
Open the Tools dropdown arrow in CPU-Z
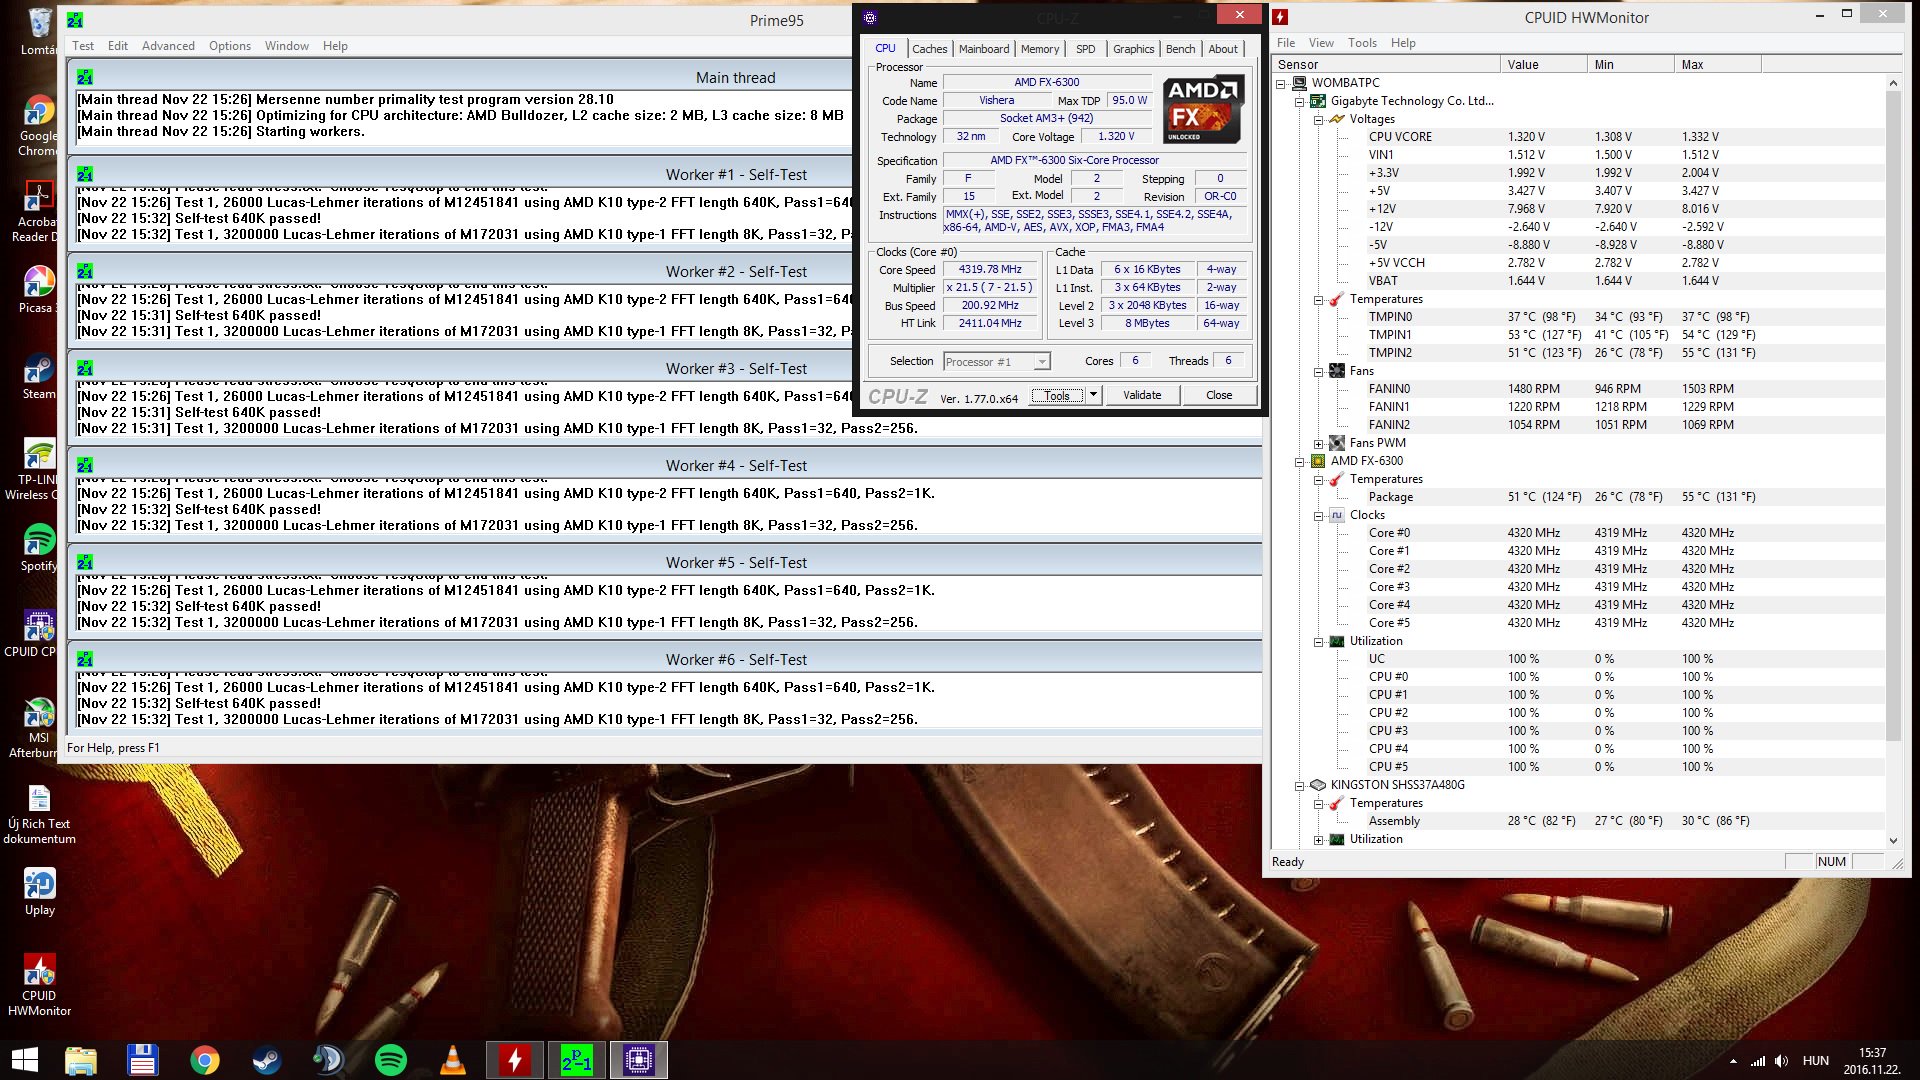pyautogui.click(x=1093, y=395)
